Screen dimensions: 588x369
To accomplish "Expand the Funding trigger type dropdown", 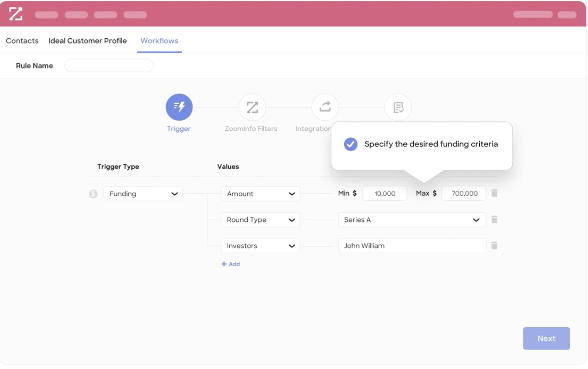I will (x=143, y=194).
